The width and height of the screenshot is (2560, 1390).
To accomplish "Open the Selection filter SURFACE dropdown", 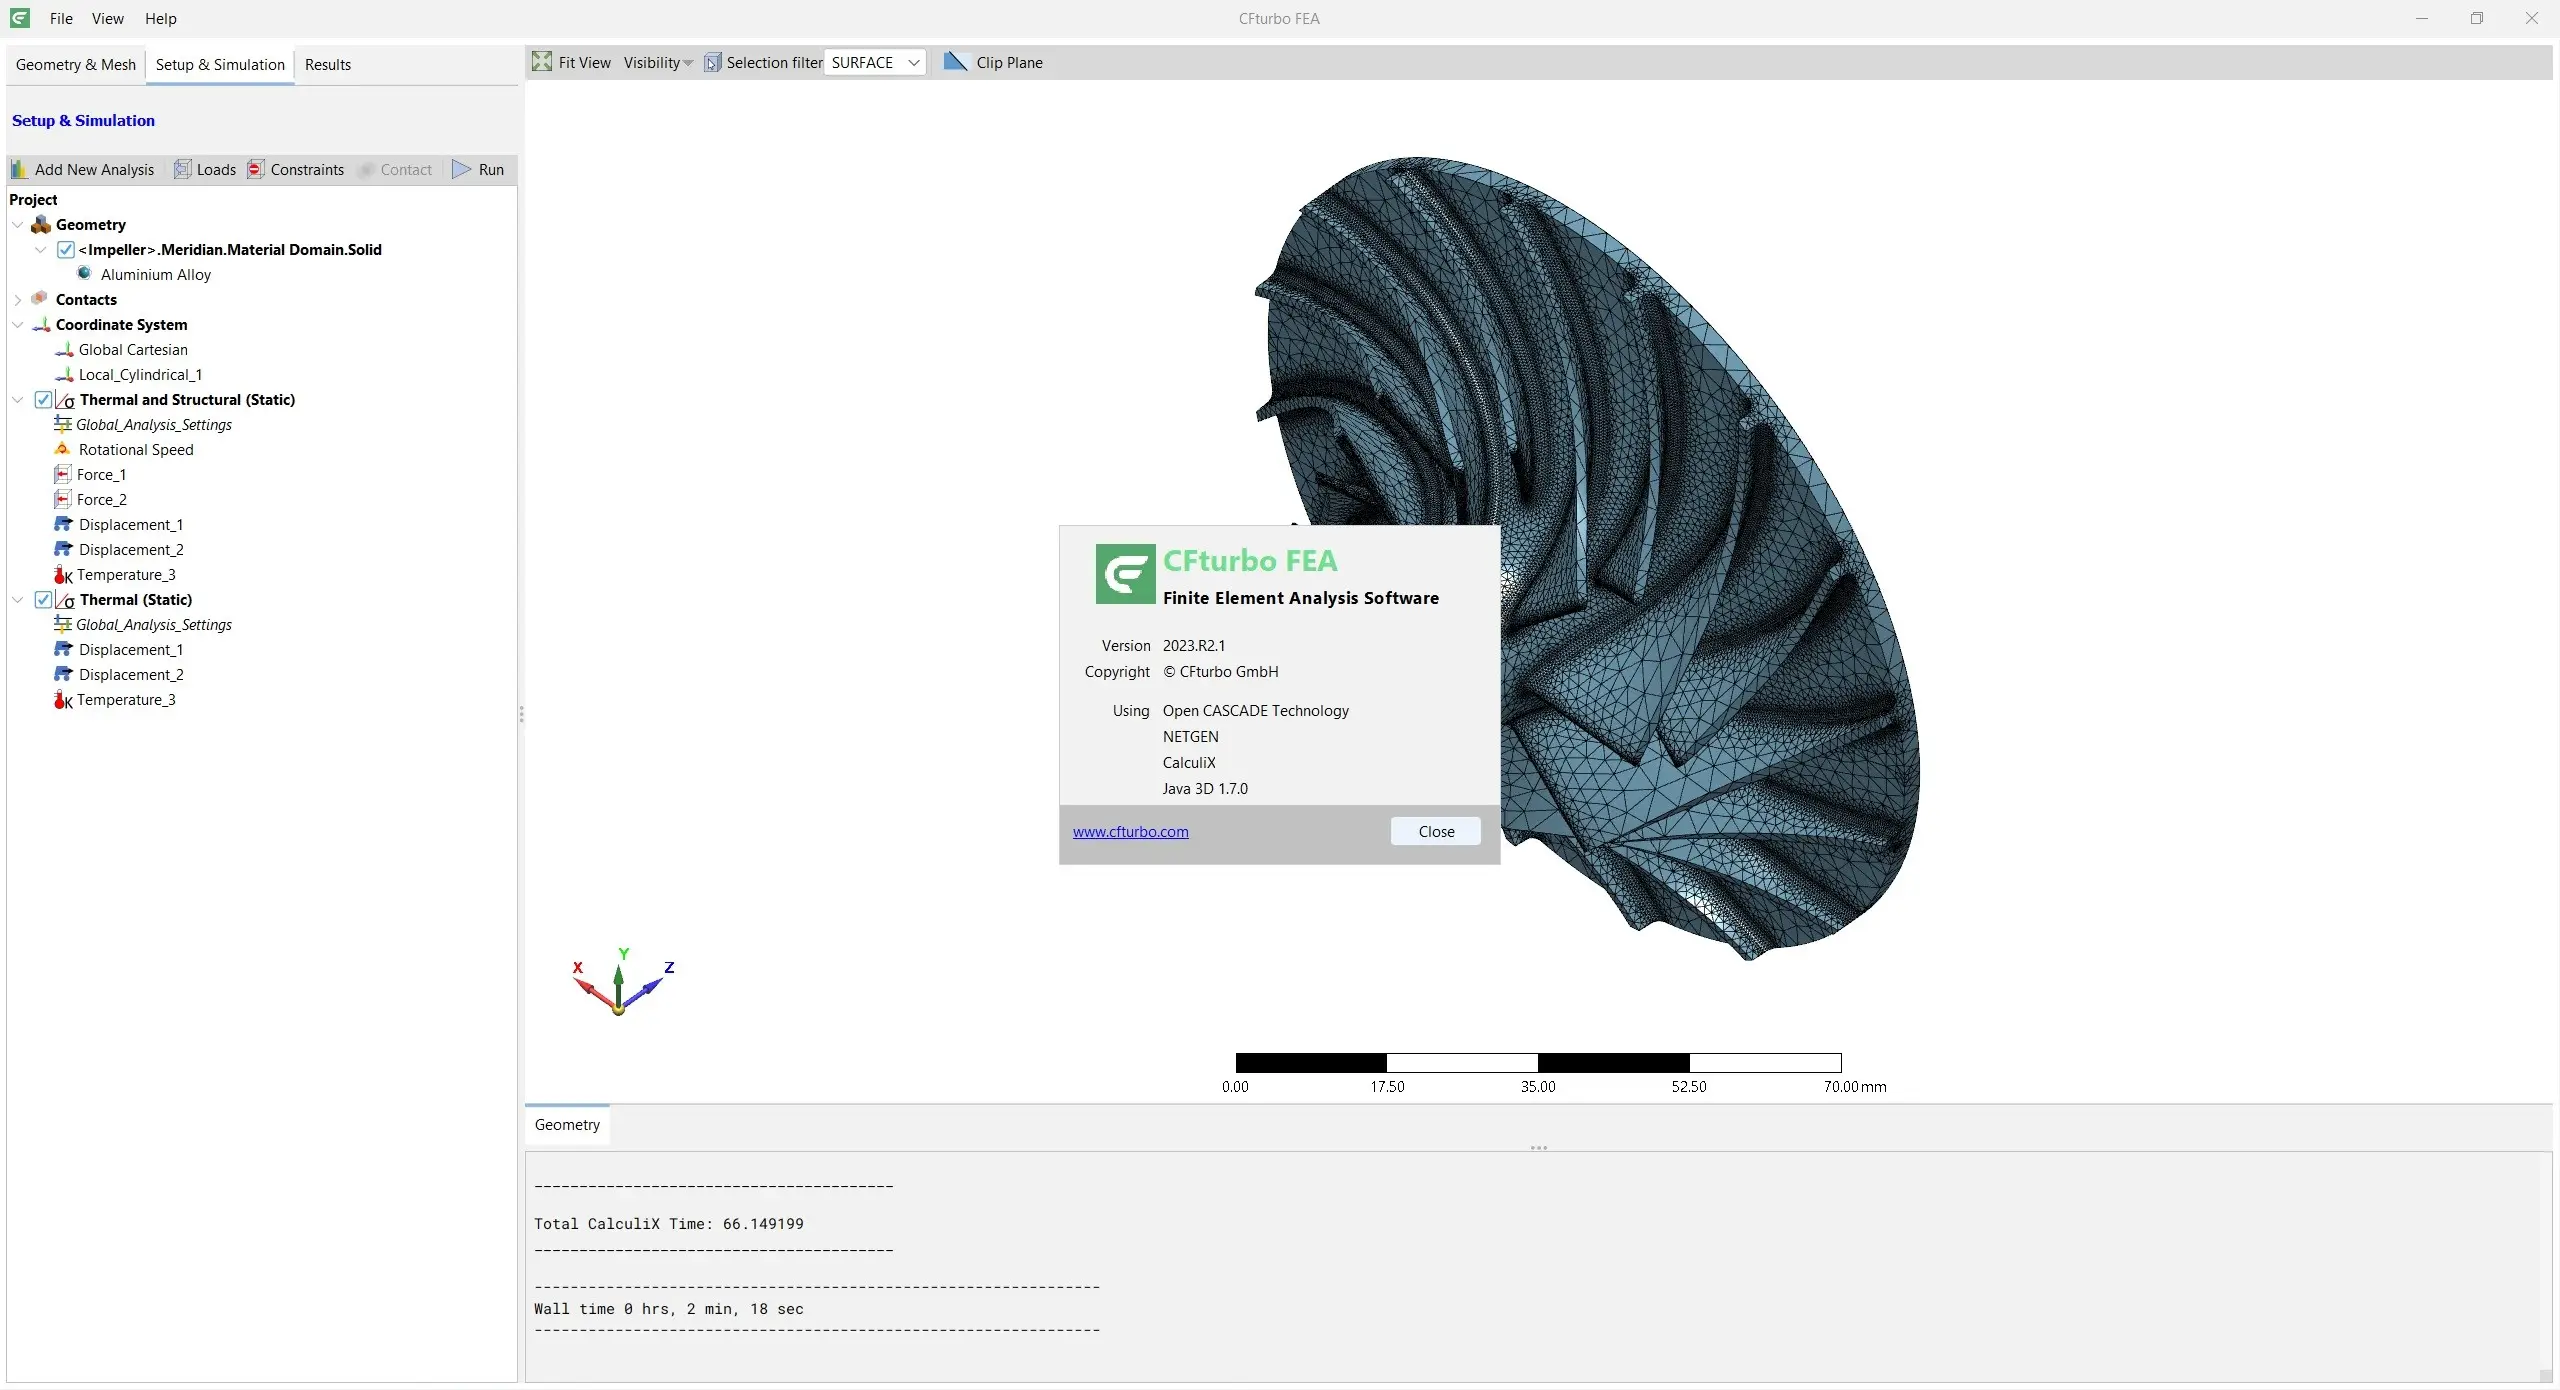I will click(875, 62).
